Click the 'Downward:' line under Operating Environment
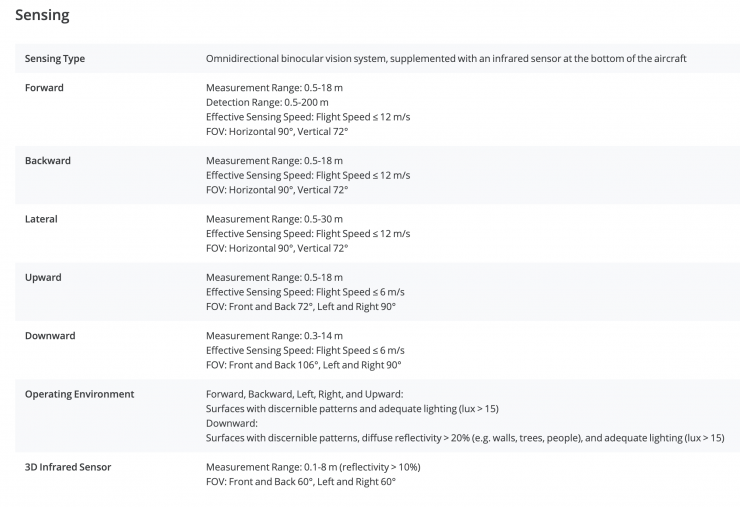 click(x=231, y=423)
